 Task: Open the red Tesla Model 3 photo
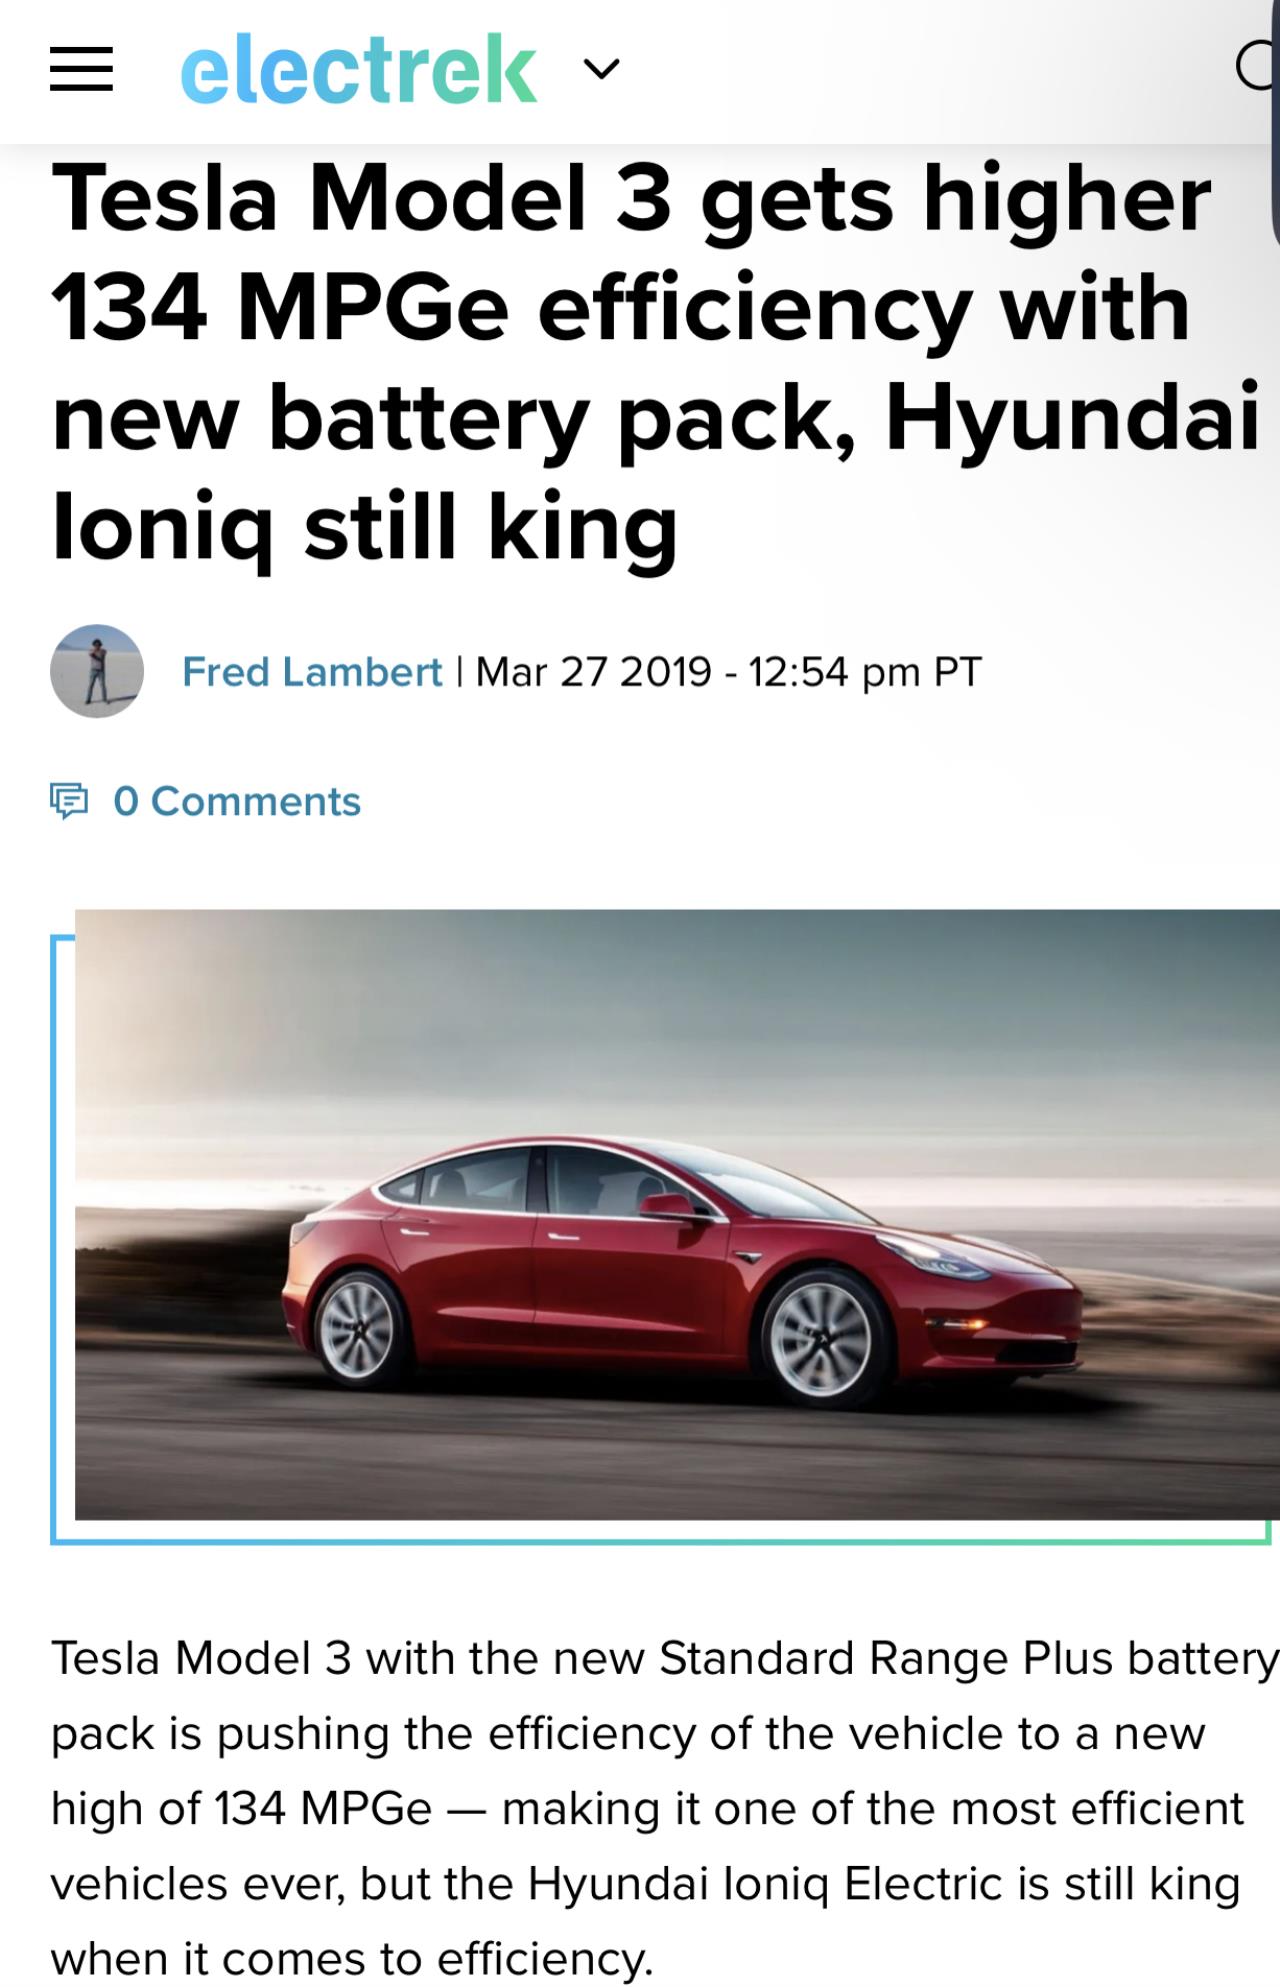(677, 1214)
